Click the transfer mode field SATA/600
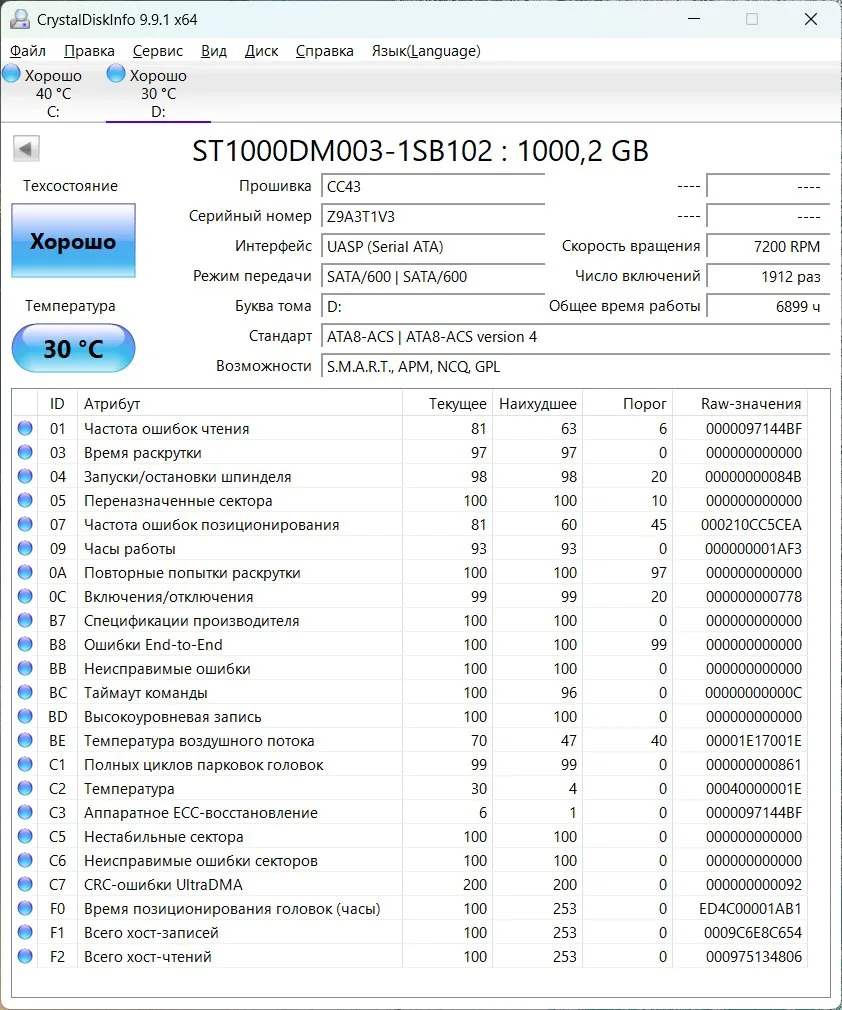The width and height of the screenshot is (842, 1010). point(433,277)
